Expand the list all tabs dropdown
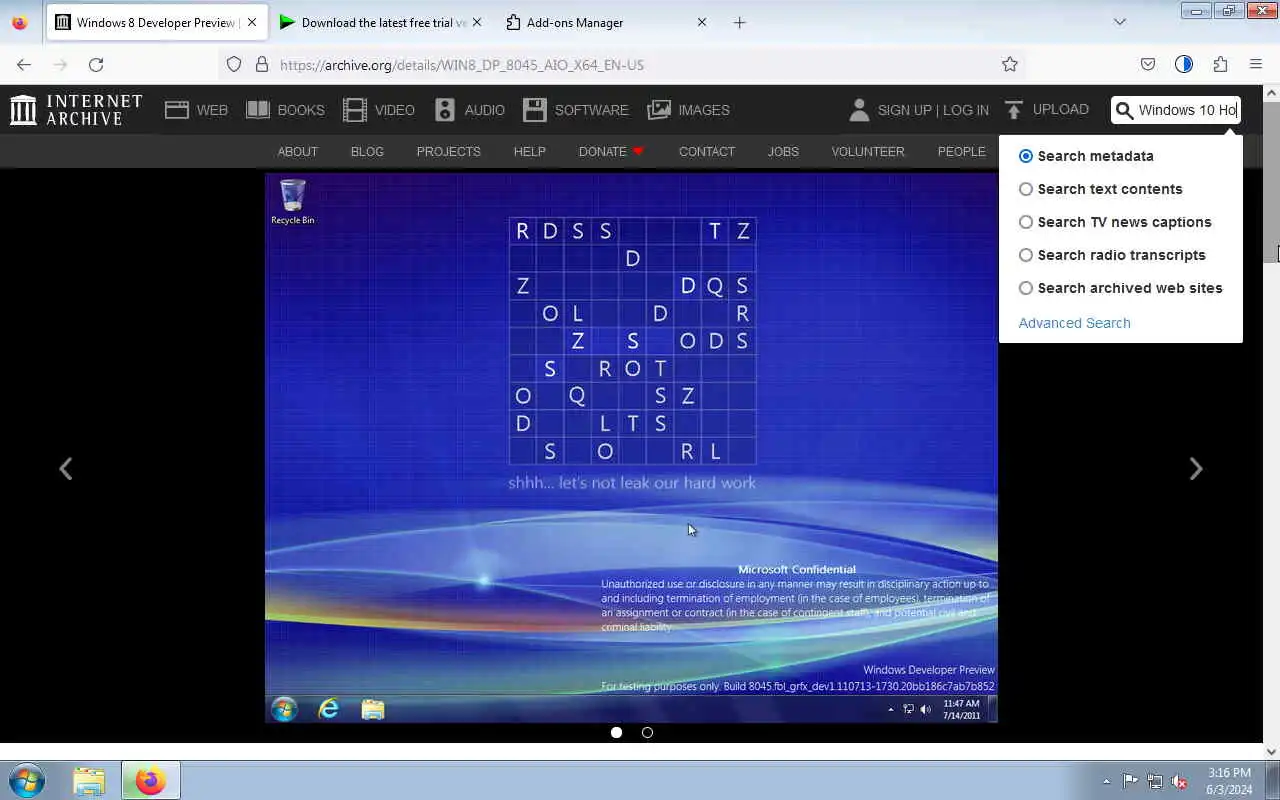This screenshot has width=1280, height=800. (x=1120, y=22)
